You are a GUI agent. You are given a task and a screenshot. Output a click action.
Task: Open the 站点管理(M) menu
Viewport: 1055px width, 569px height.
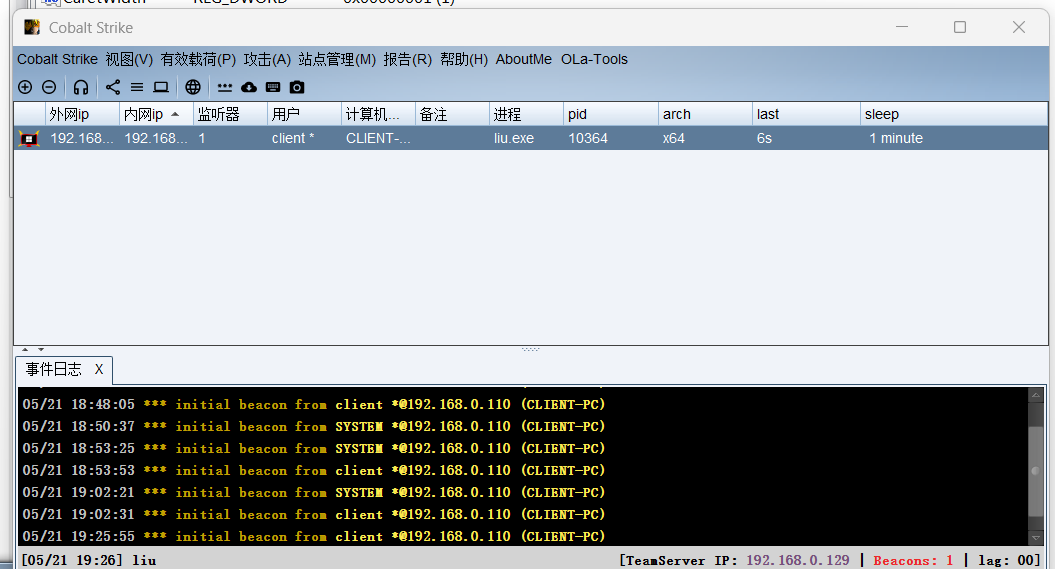point(337,59)
